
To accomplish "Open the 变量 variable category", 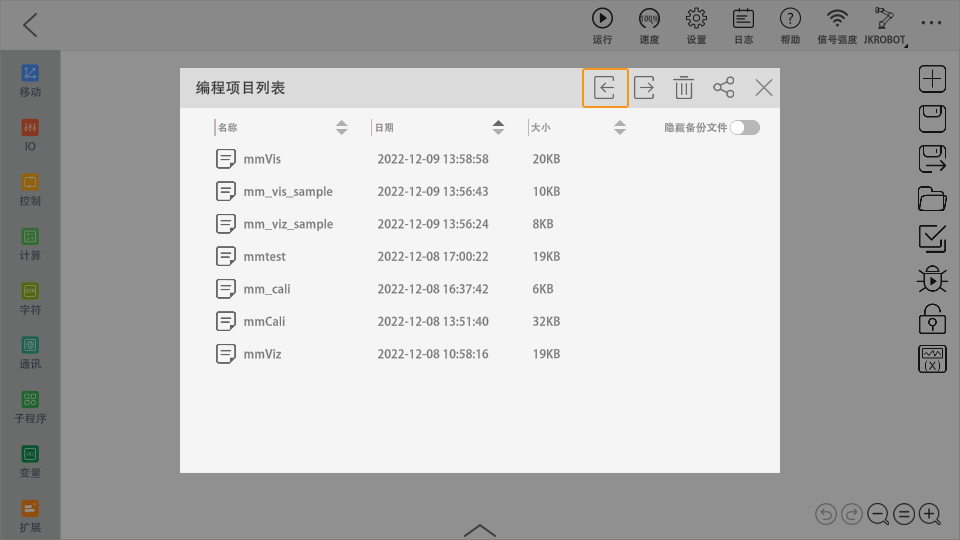I will (x=30, y=462).
